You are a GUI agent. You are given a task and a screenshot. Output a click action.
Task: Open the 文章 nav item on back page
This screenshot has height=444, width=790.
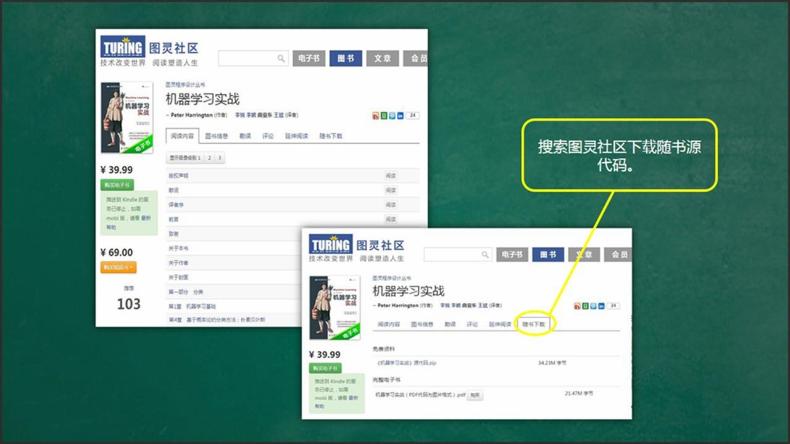pos(382,58)
